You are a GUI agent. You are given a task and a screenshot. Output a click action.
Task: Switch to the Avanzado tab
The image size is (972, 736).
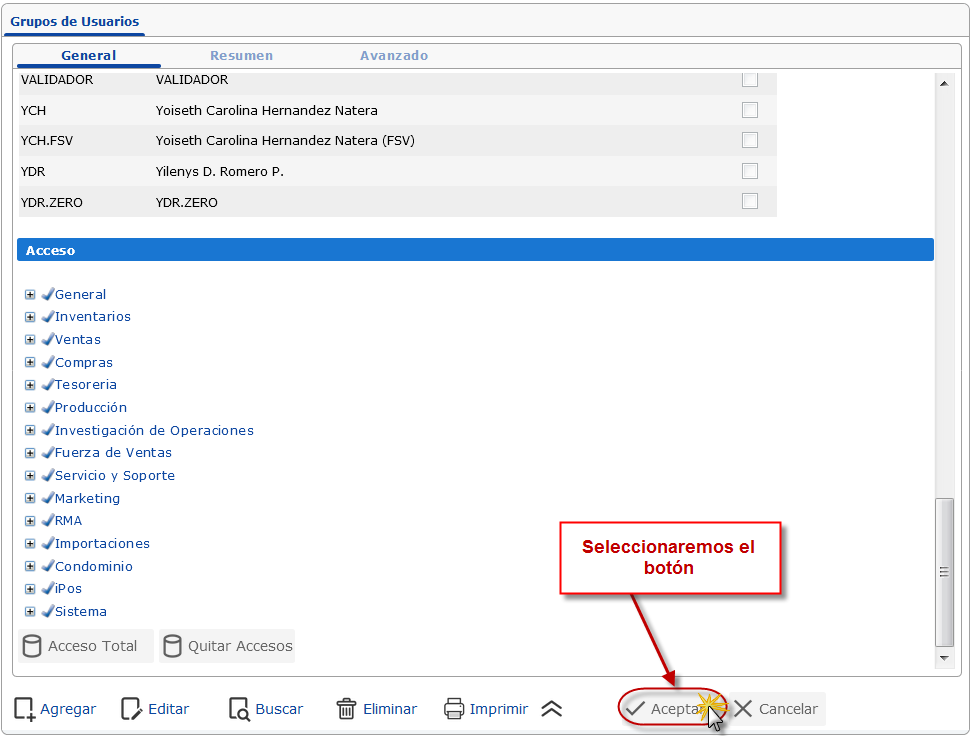coord(394,55)
